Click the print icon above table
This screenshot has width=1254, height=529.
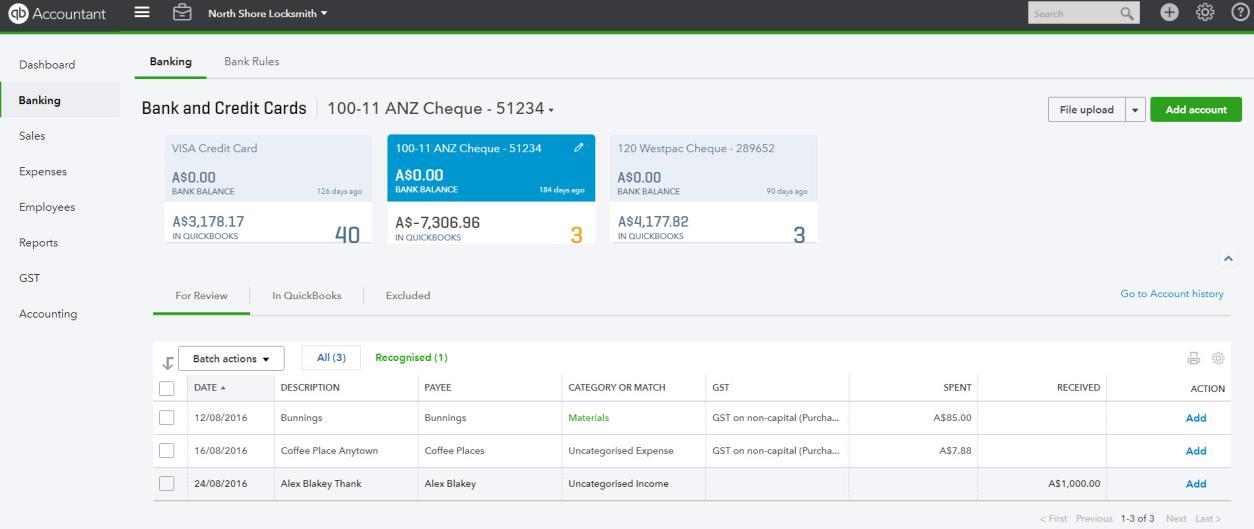1193,358
